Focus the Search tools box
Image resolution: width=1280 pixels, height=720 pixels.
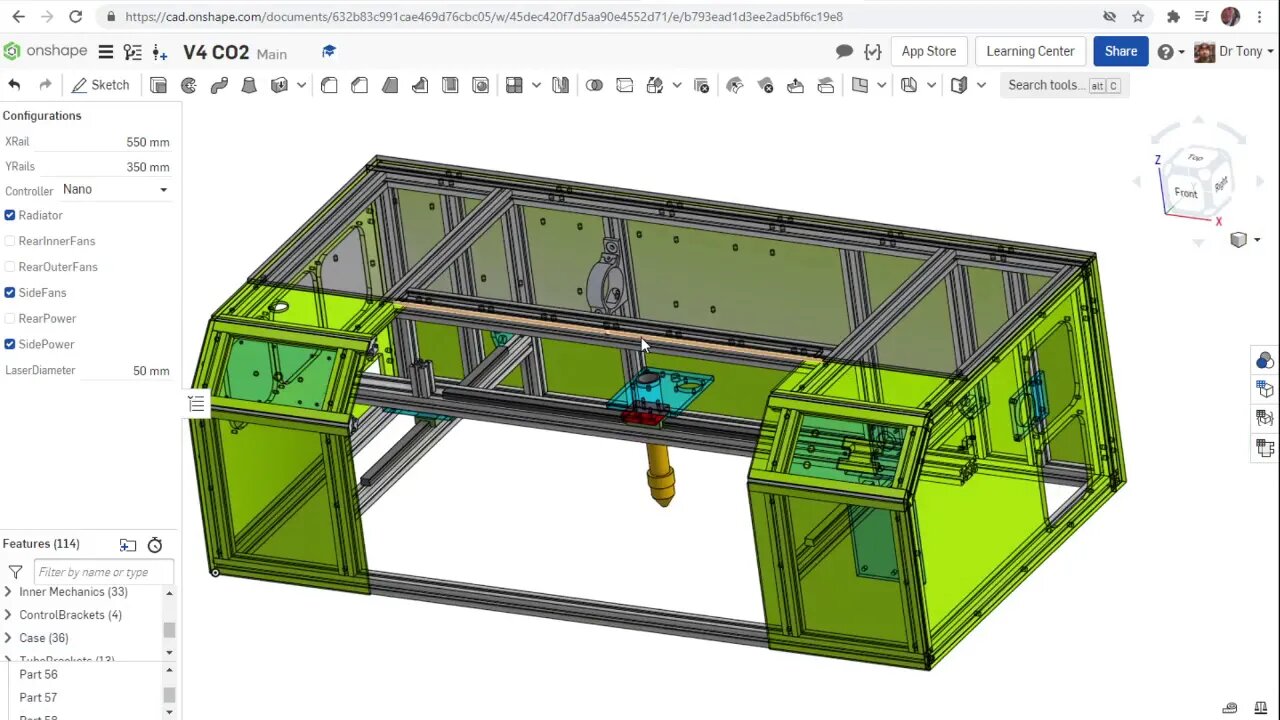coord(1063,85)
